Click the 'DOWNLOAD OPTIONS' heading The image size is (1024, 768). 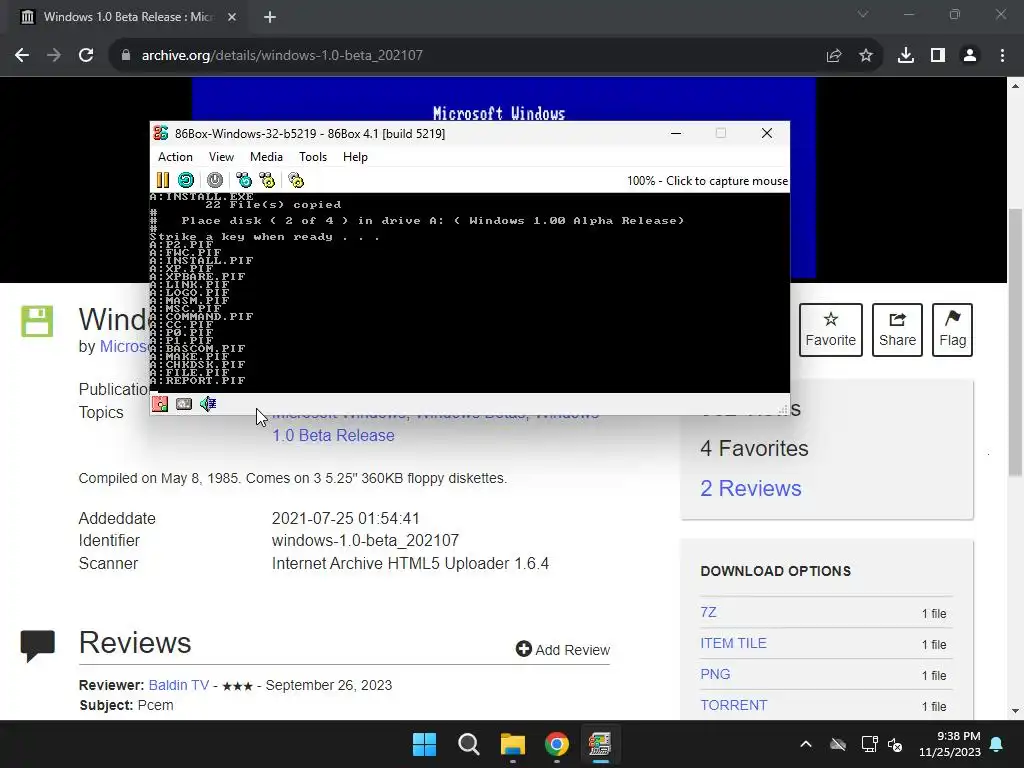775,571
